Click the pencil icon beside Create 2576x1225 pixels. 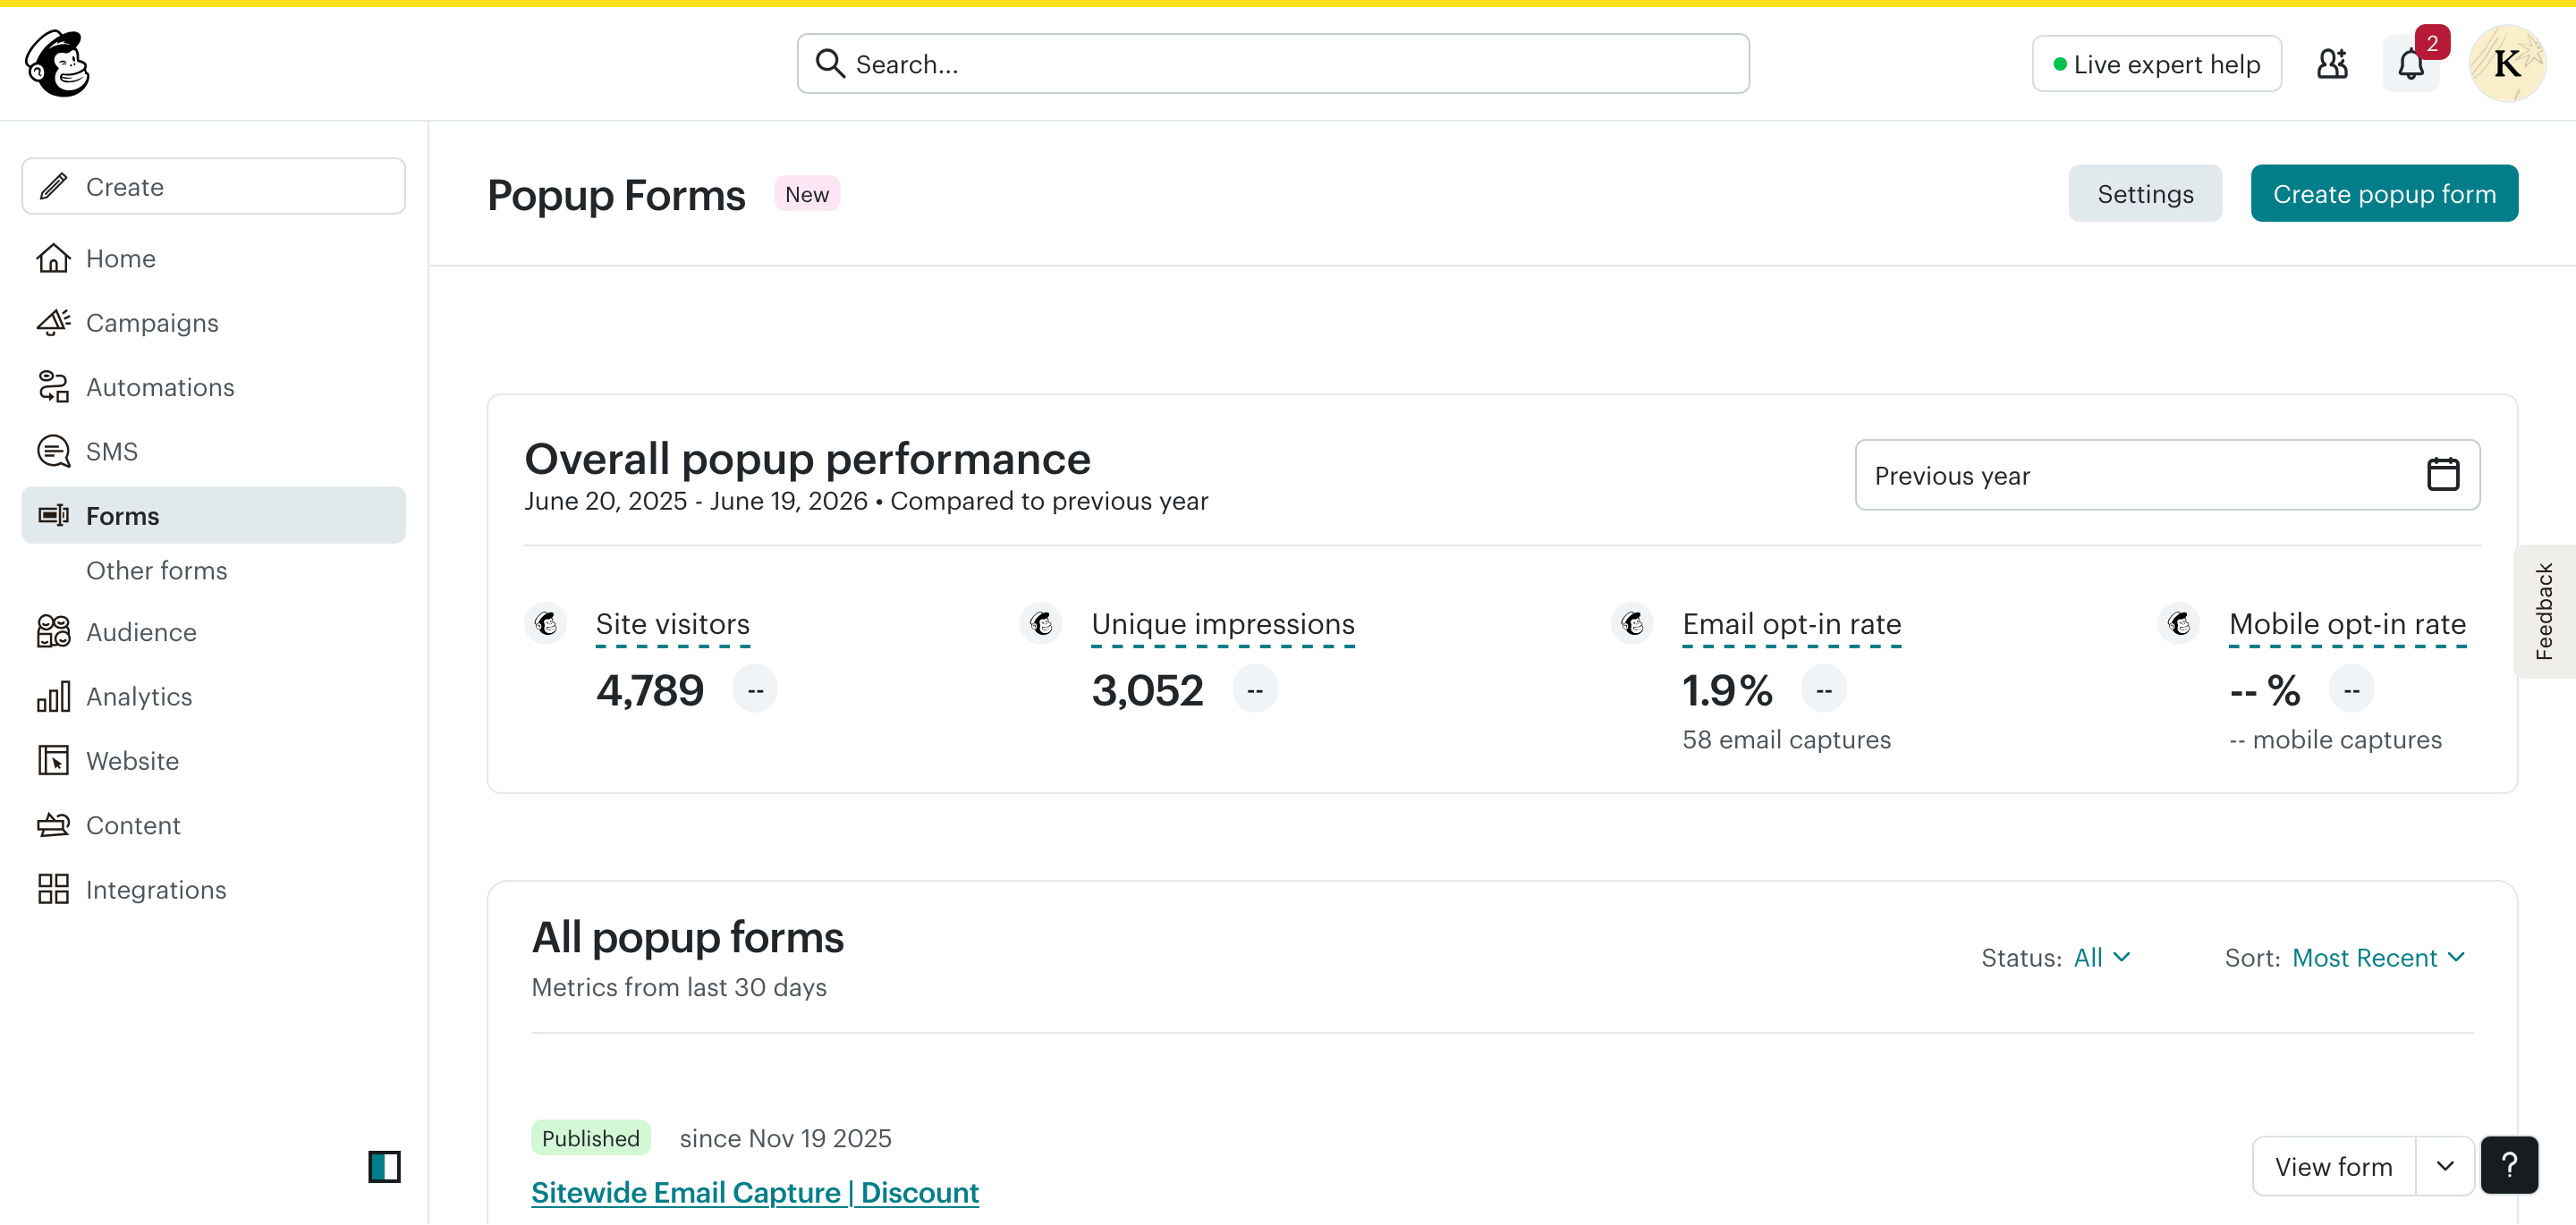53,186
